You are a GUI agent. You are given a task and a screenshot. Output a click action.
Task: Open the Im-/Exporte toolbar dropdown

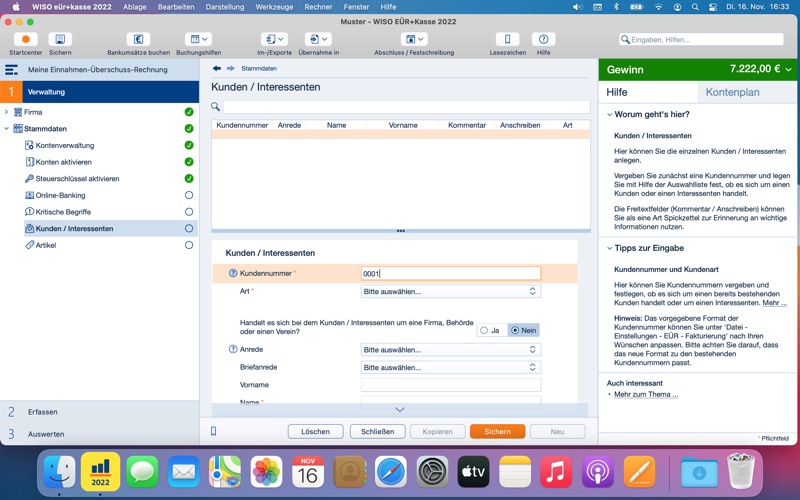274,39
